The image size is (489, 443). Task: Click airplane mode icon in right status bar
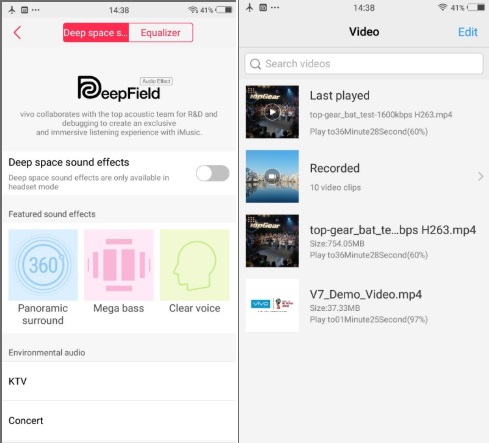[250, 7]
